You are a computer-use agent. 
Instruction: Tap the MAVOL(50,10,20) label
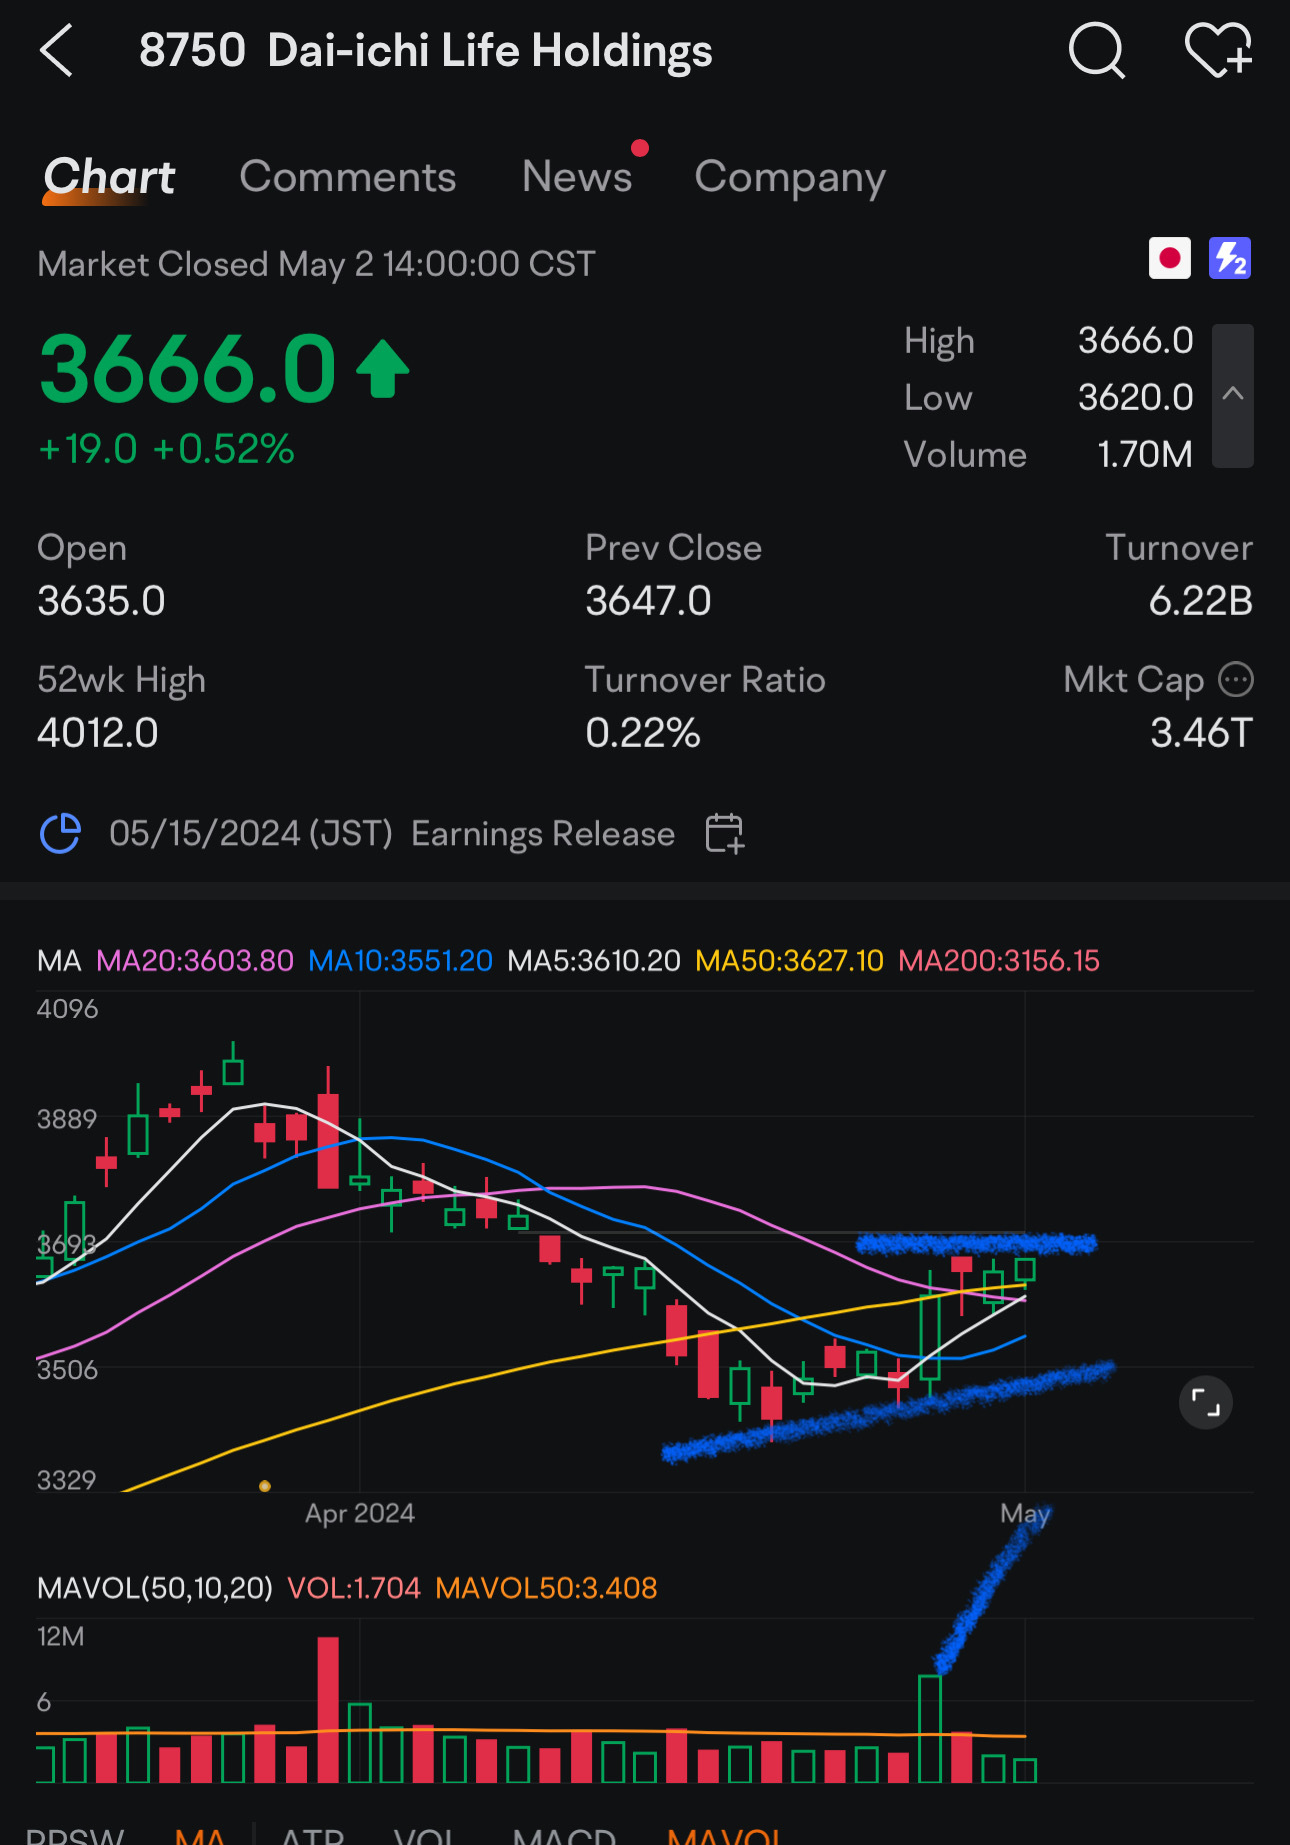click(x=155, y=1588)
